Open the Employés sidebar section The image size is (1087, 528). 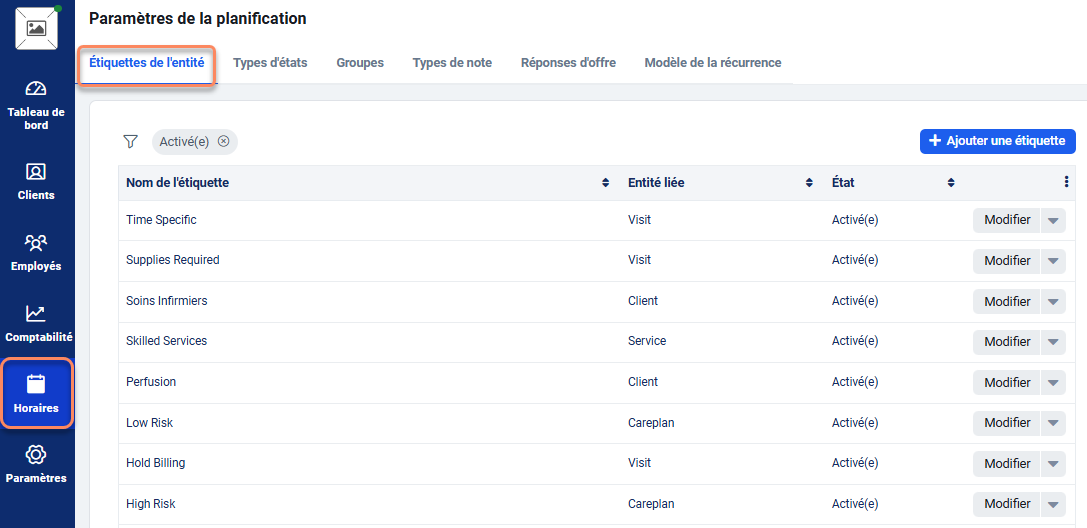36,243
